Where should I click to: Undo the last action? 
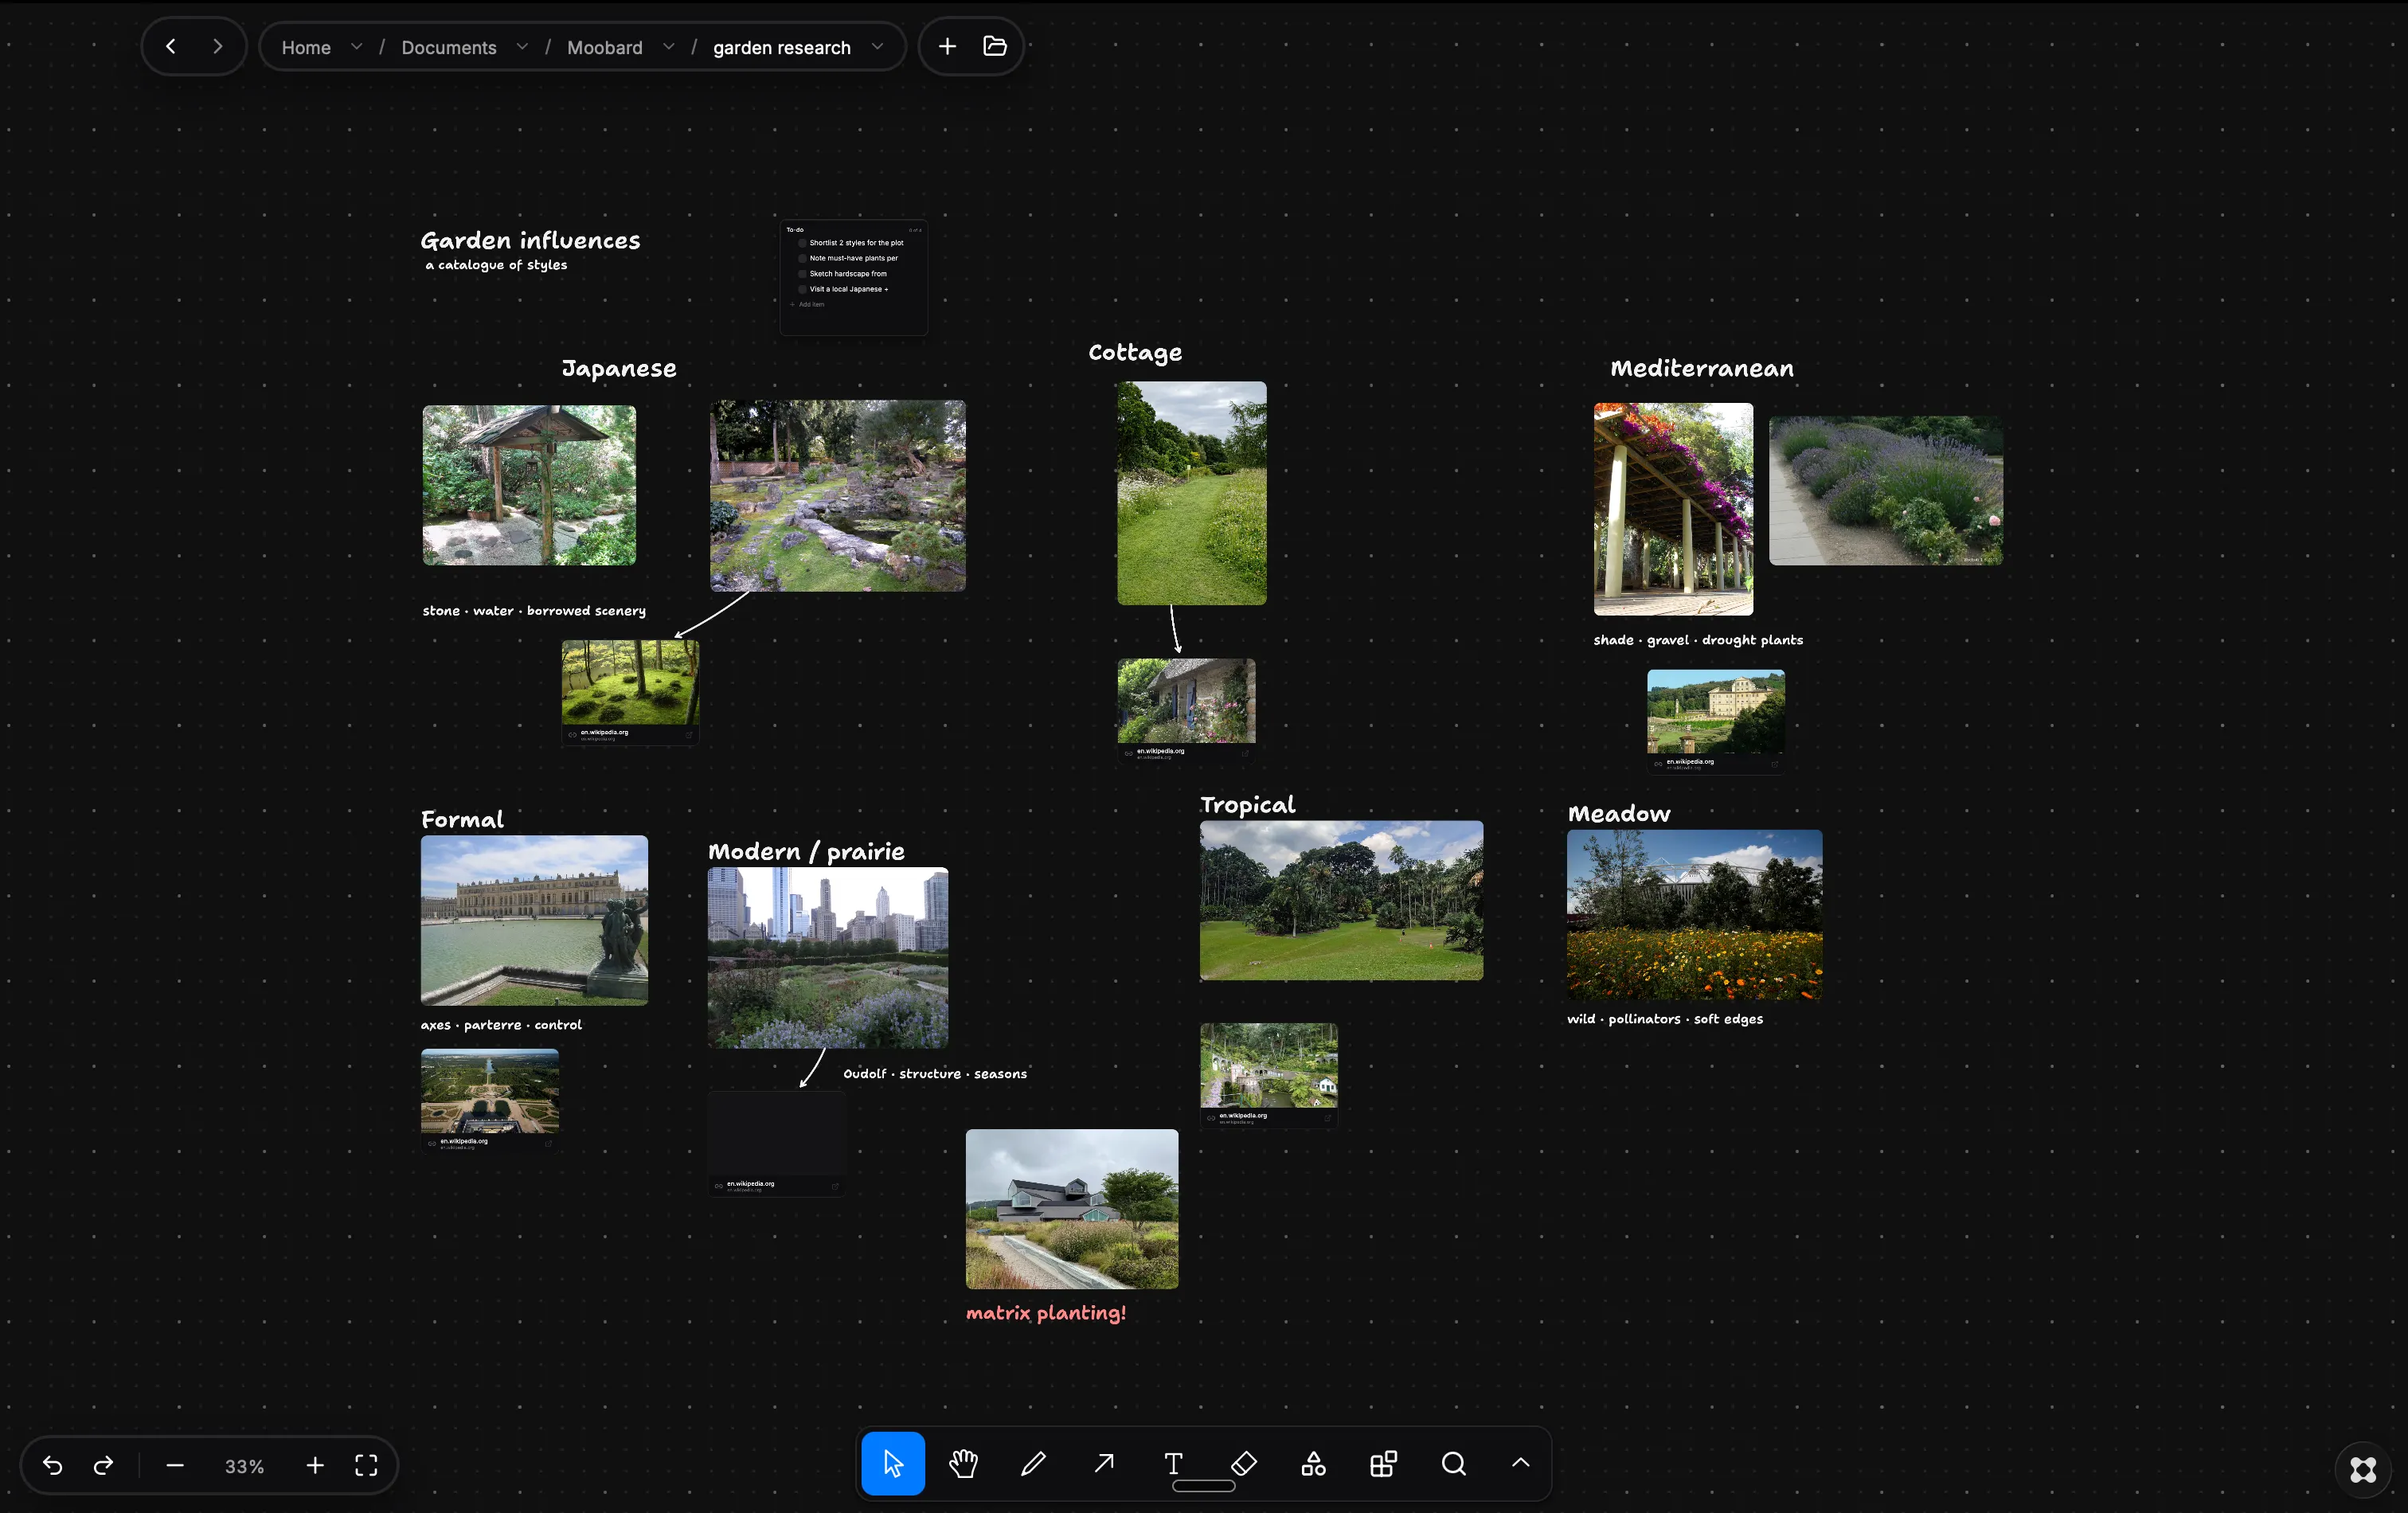tap(53, 1465)
